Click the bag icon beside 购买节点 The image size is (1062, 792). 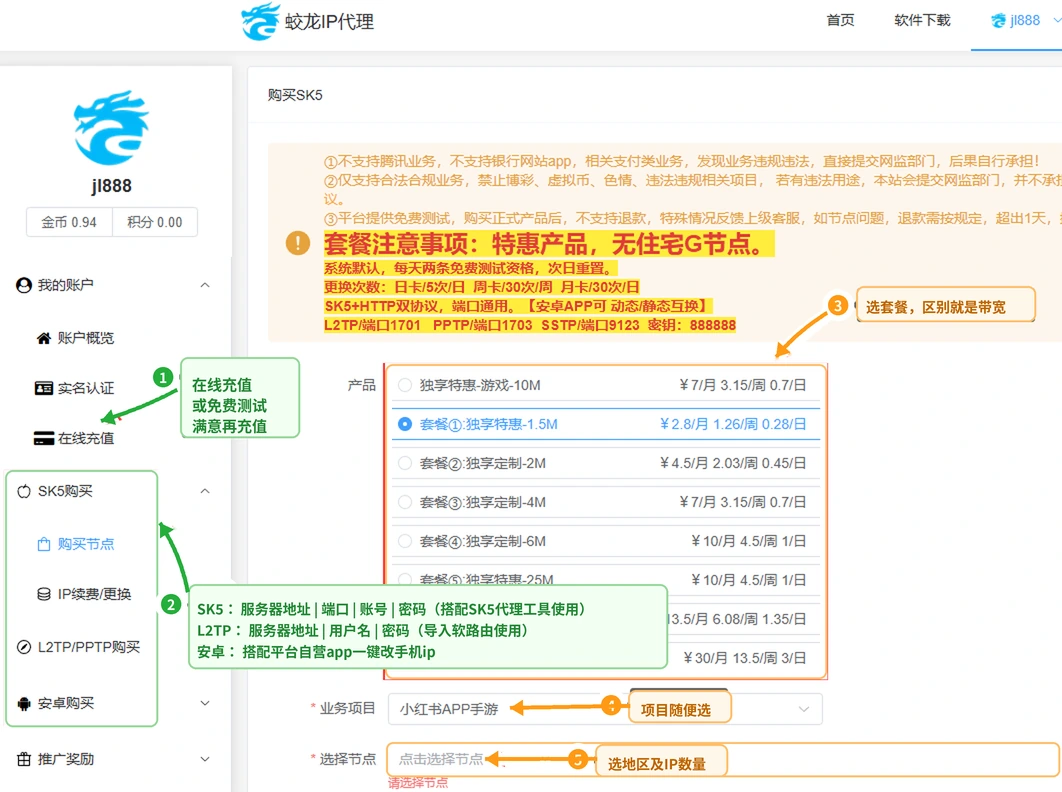coord(44,544)
